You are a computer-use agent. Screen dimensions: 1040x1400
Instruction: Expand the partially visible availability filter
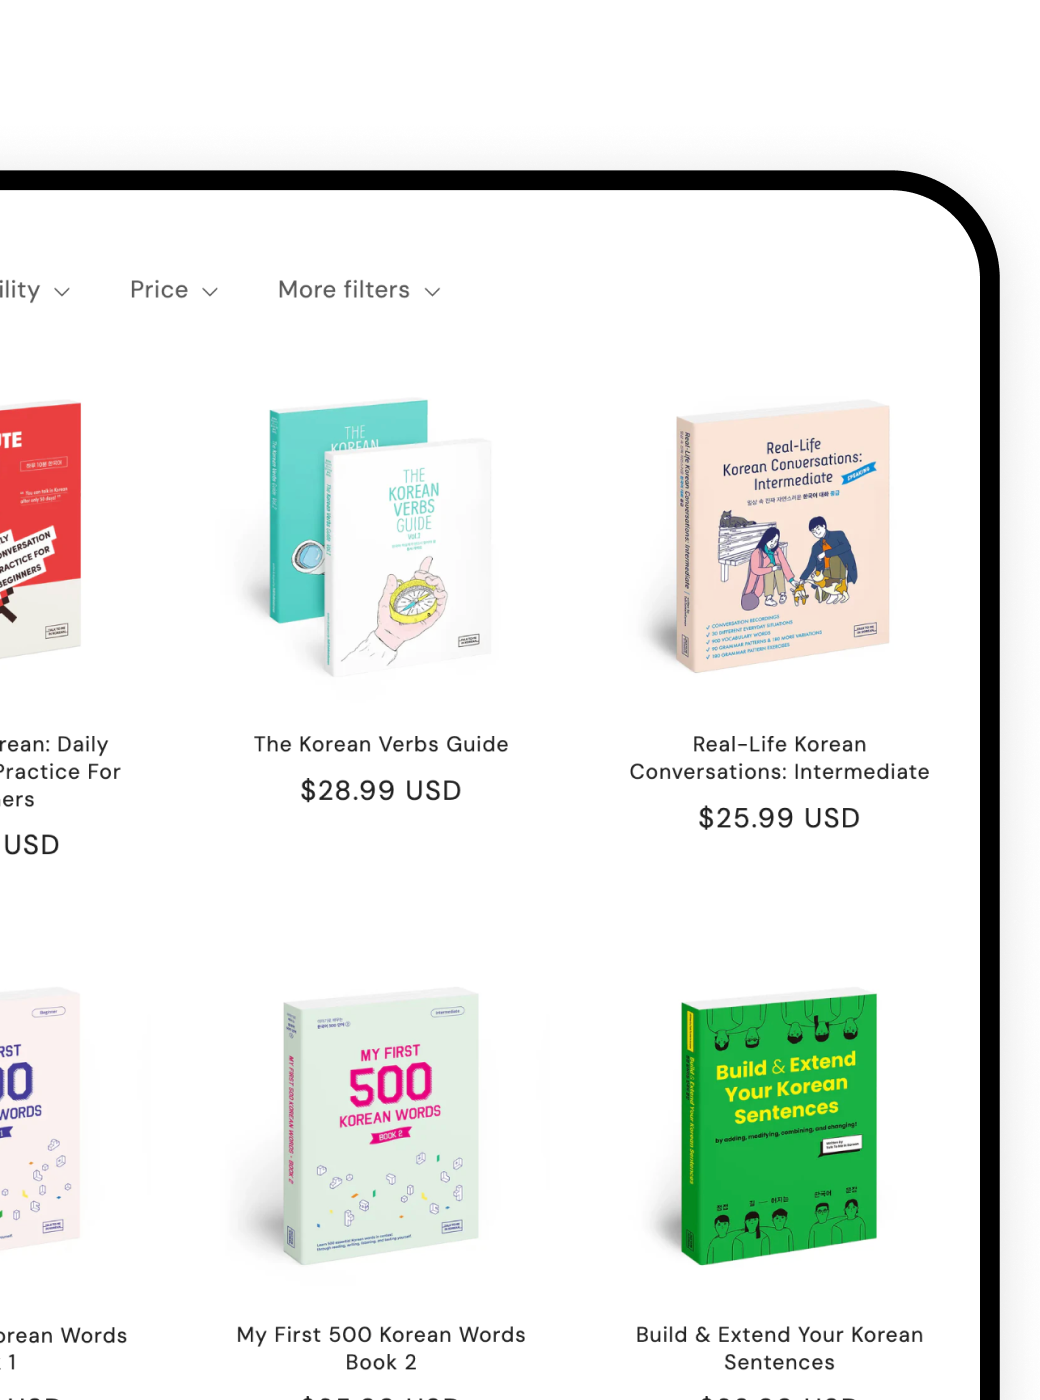(35, 290)
